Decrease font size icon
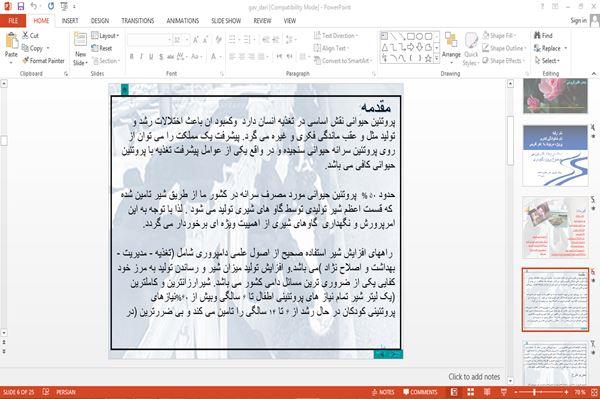 [x=205, y=40]
